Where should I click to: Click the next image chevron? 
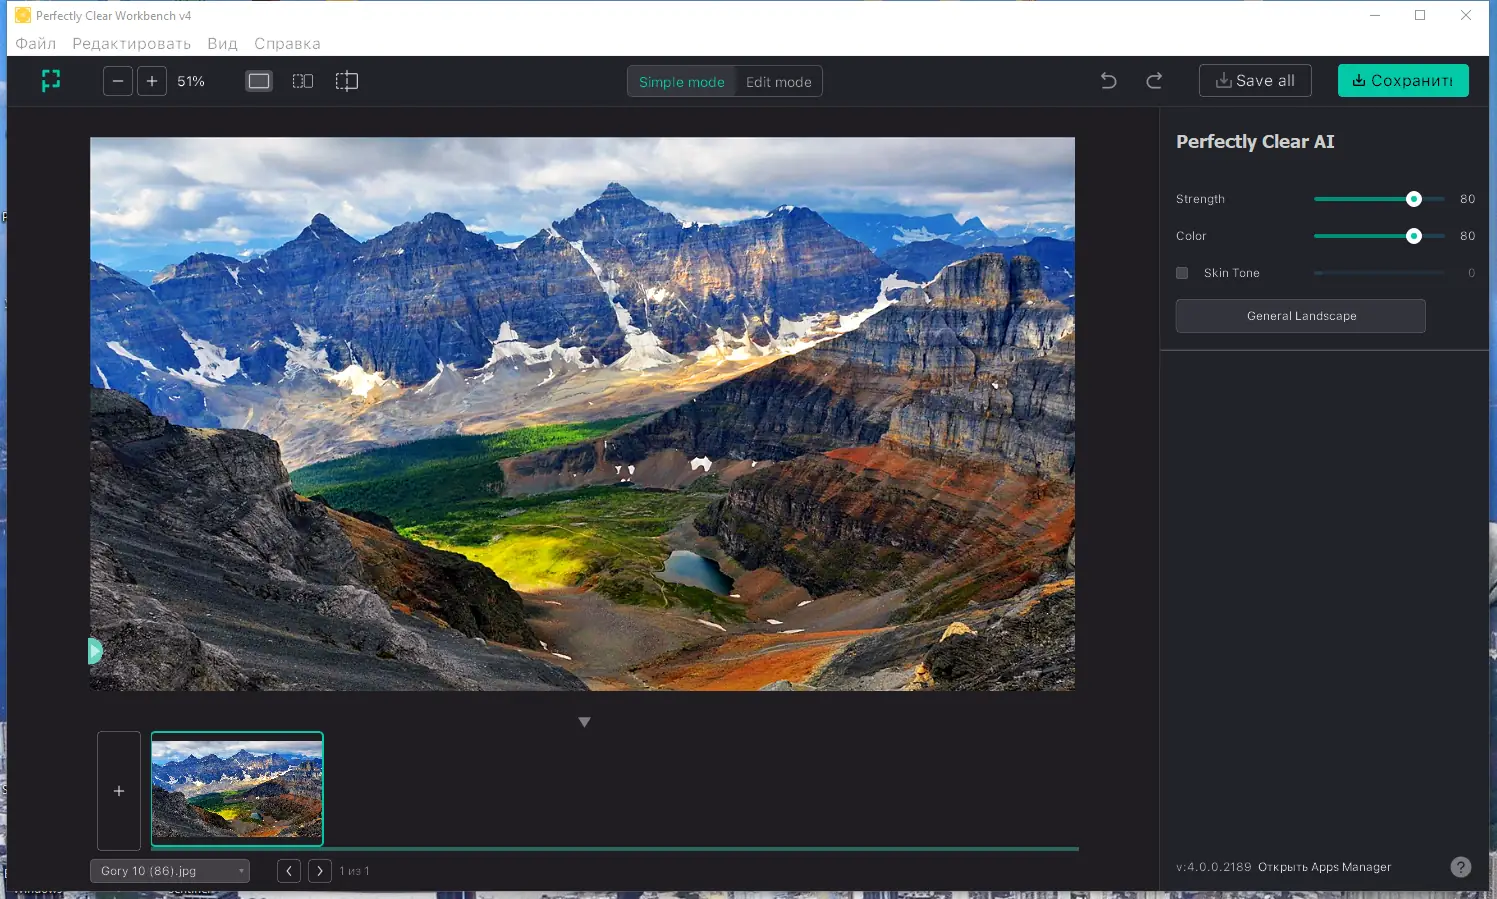tap(319, 870)
